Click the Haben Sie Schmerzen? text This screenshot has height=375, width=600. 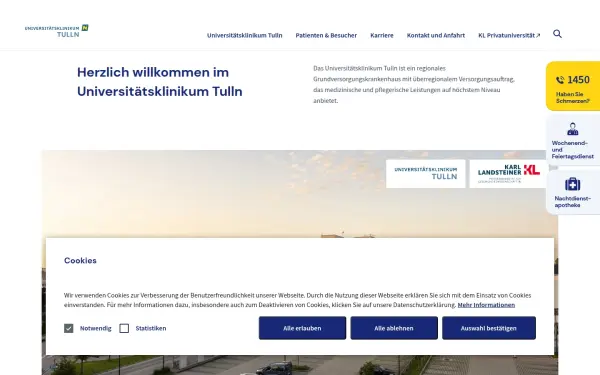point(572,98)
